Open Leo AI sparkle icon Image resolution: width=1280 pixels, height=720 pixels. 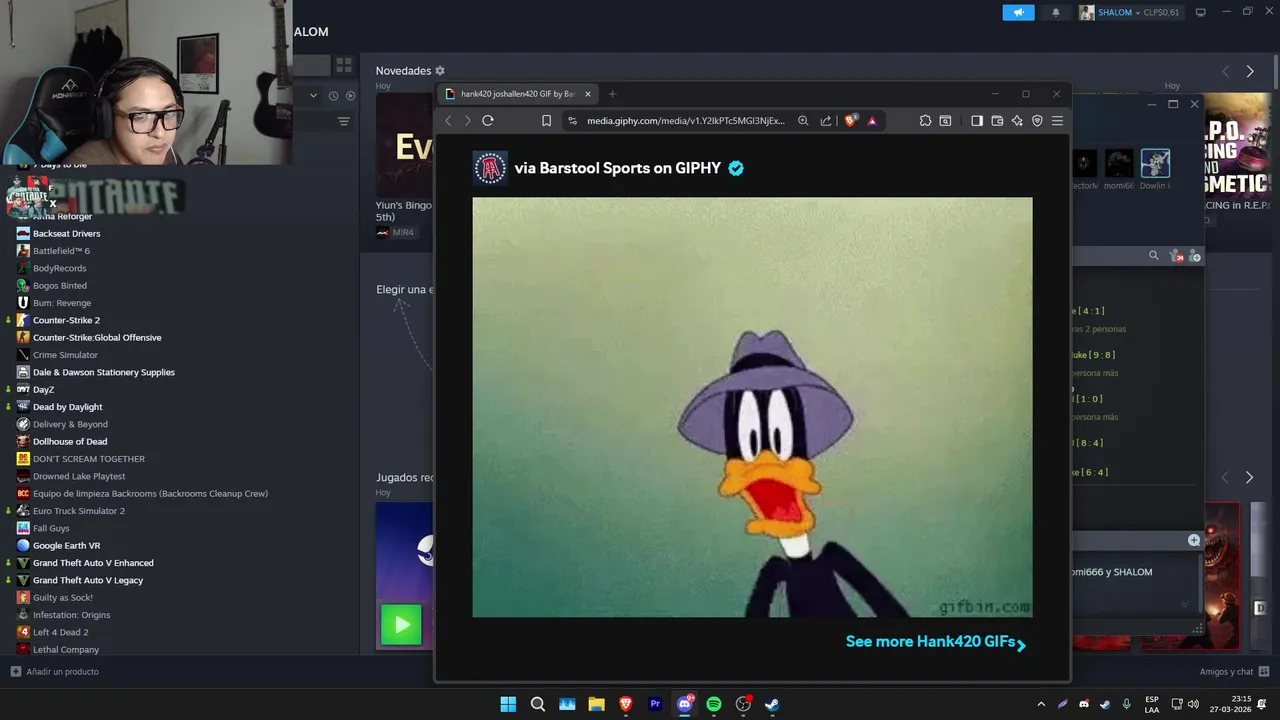(1017, 121)
